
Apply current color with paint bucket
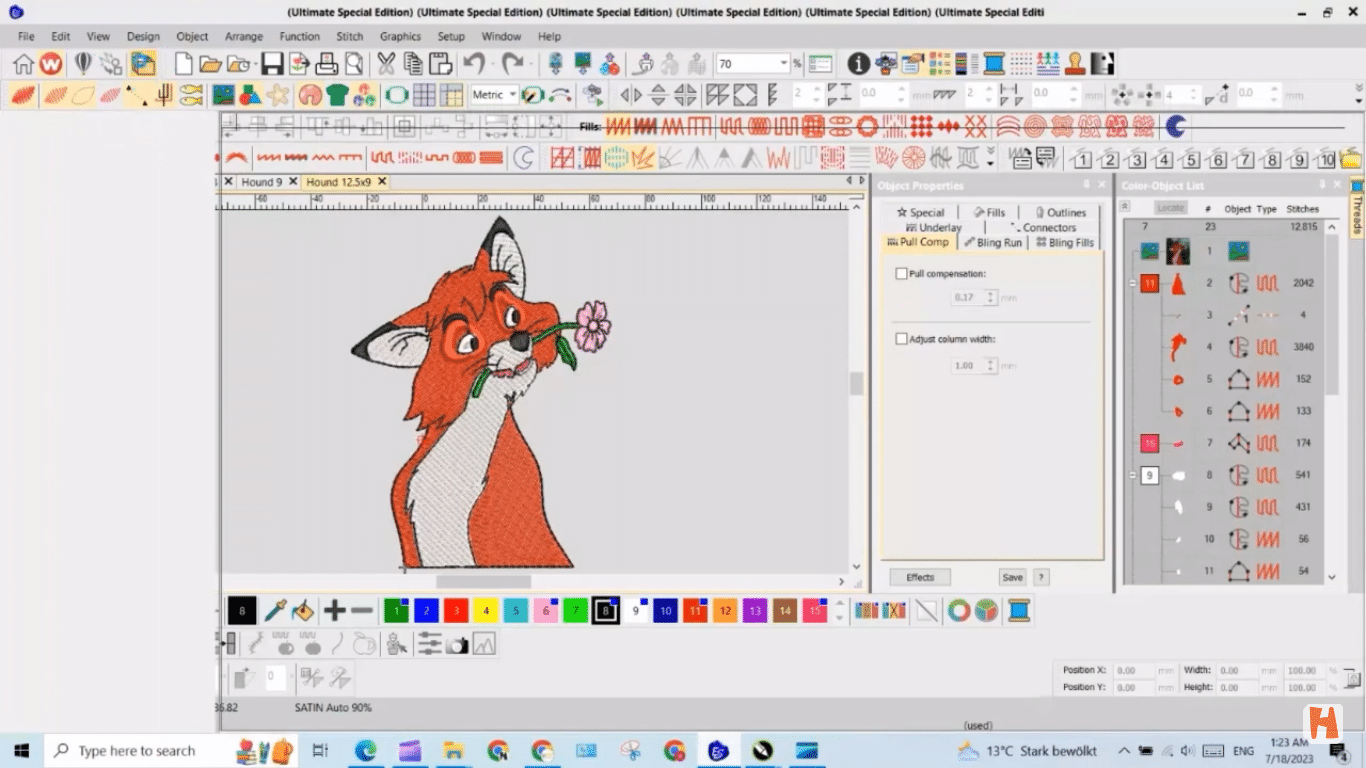(x=303, y=611)
